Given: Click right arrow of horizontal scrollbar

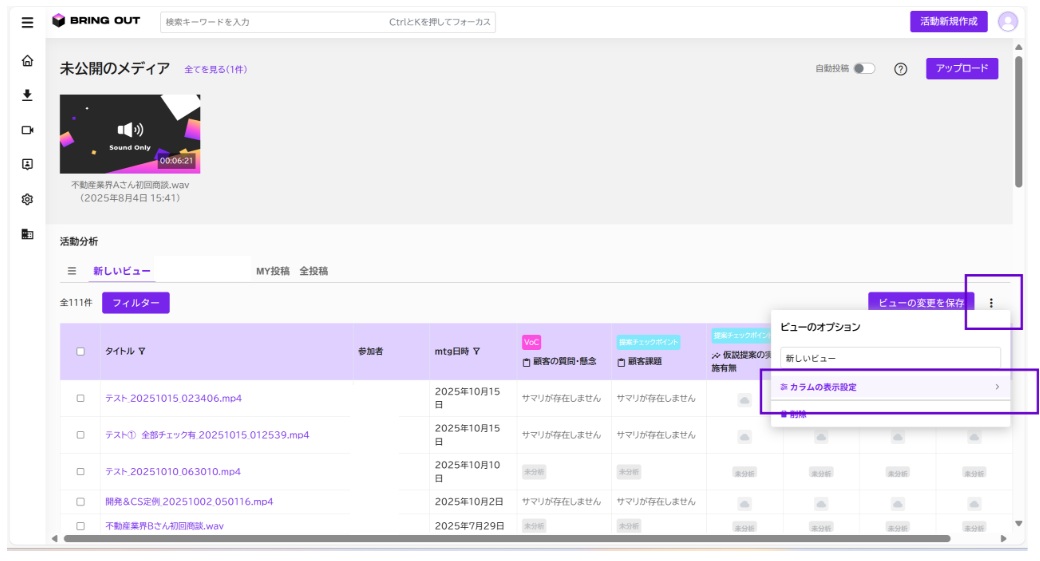Looking at the screenshot, I should click(x=1004, y=538).
